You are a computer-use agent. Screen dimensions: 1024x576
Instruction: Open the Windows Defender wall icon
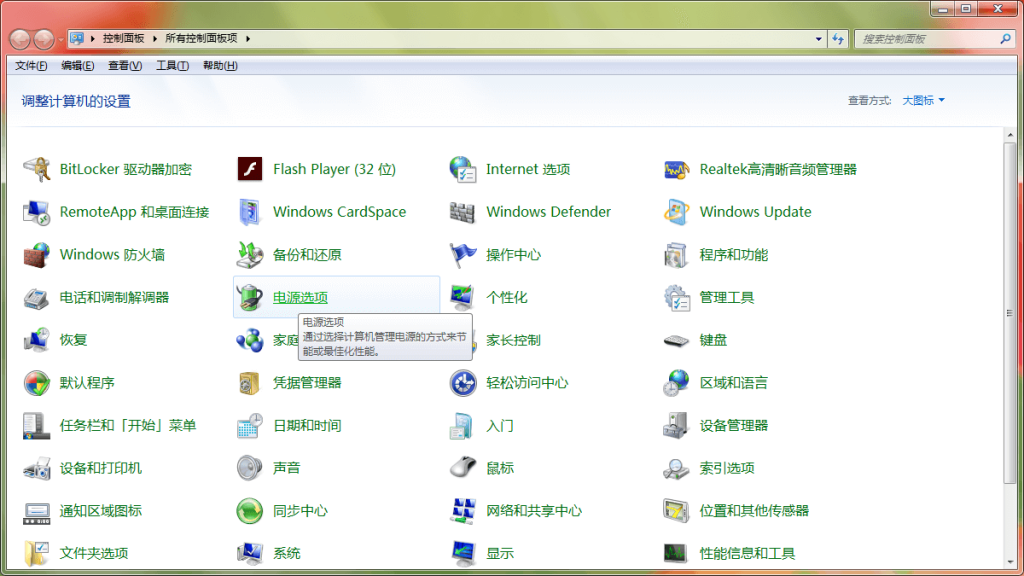462,212
